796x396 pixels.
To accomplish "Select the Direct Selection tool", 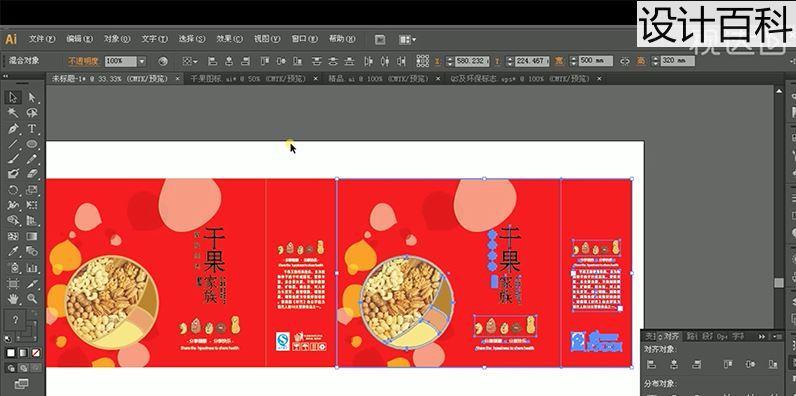I will point(32,97).
